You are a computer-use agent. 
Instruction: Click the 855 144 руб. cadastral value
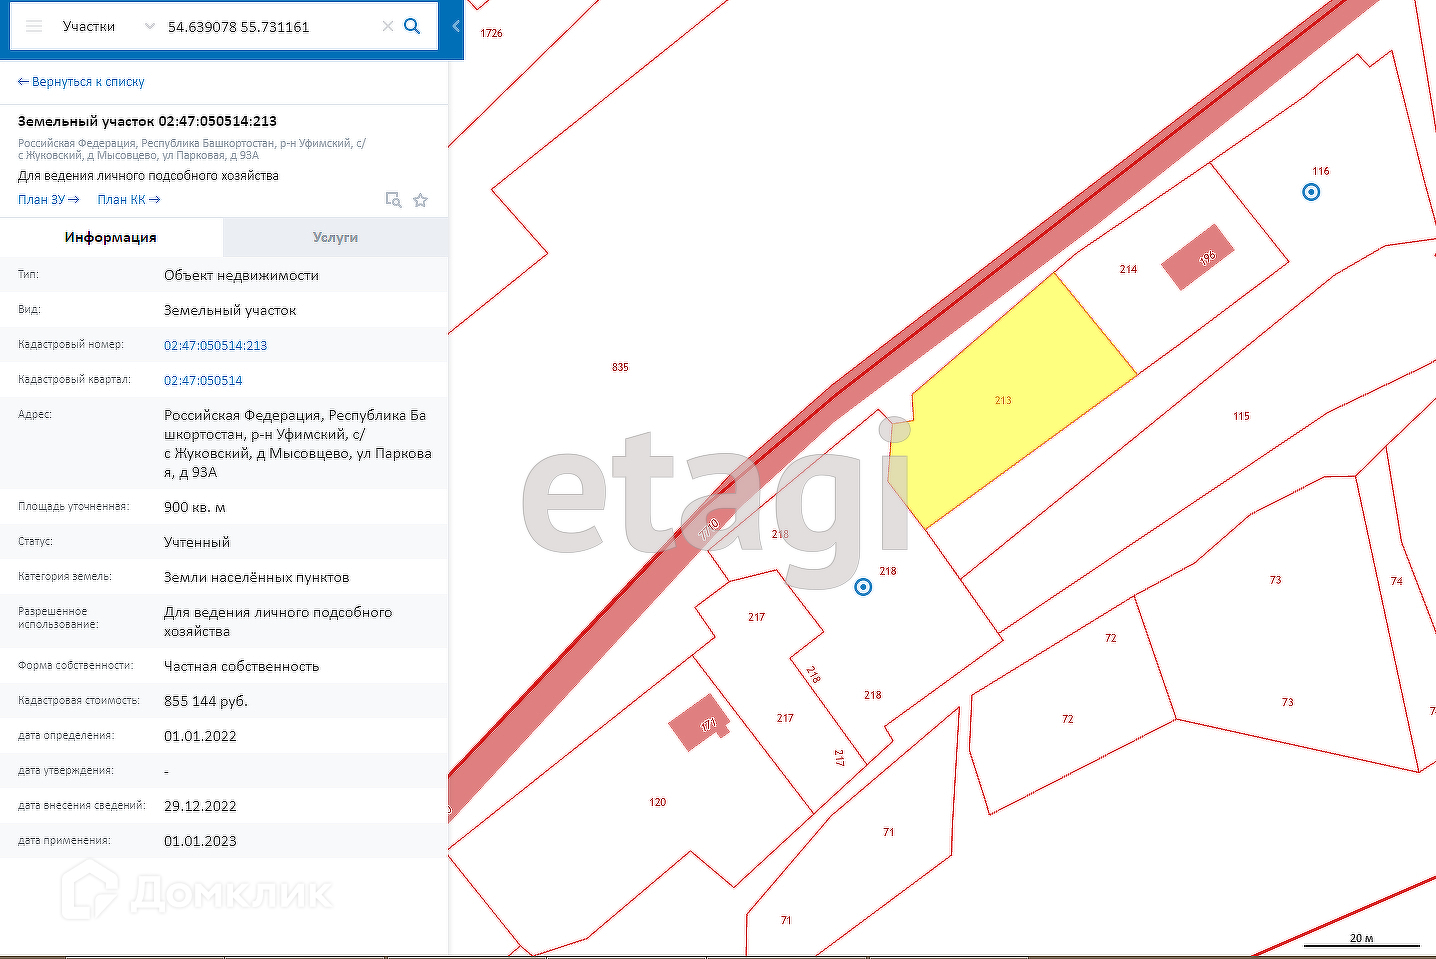206,701
